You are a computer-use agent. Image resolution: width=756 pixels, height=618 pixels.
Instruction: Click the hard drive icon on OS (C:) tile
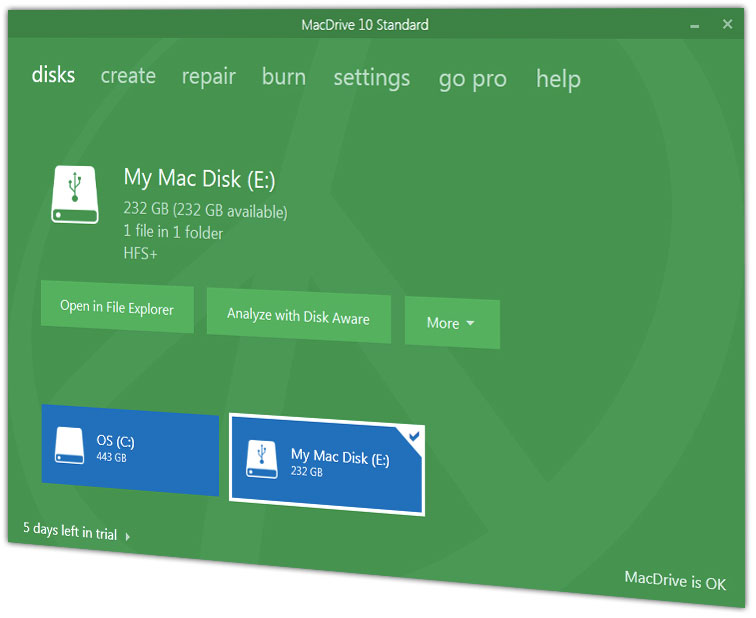69,445
